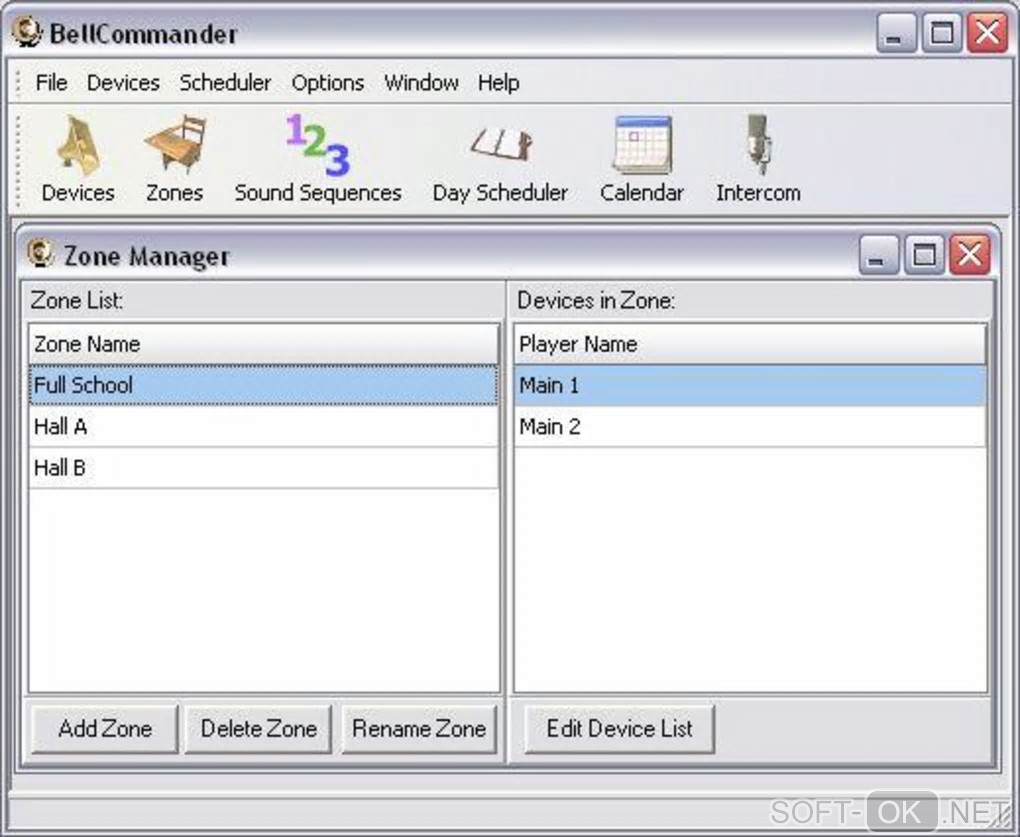This screenshot has width=1020, height=837.
Task: Open the File menu
Action: 51,83
